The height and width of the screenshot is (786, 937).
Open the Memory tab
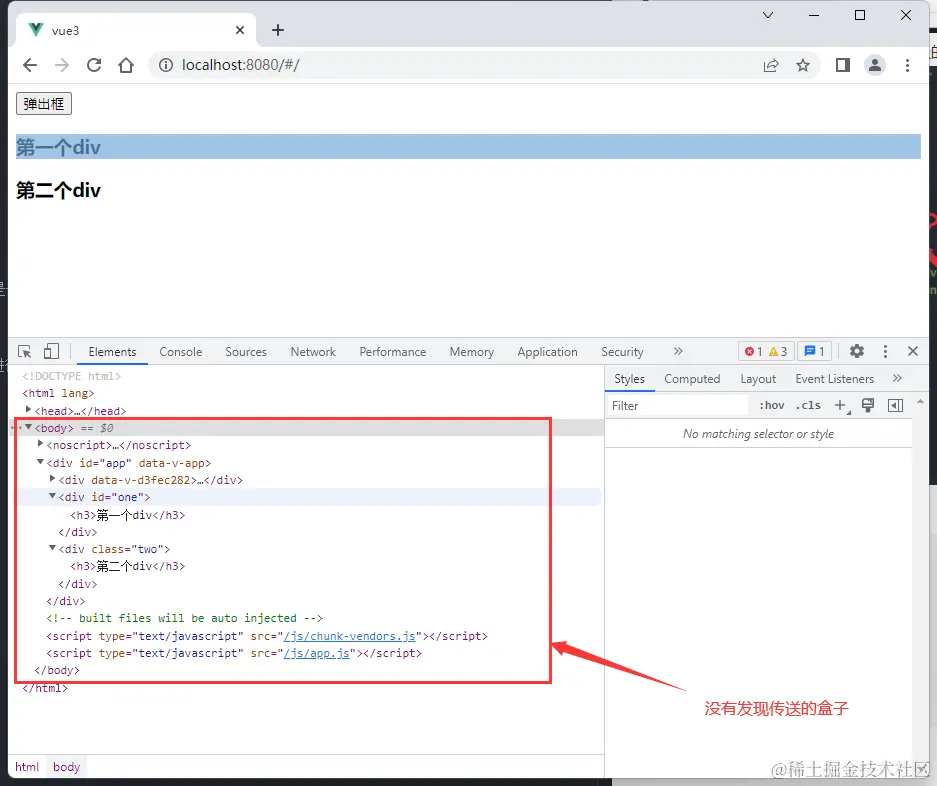tap(471, 352)
